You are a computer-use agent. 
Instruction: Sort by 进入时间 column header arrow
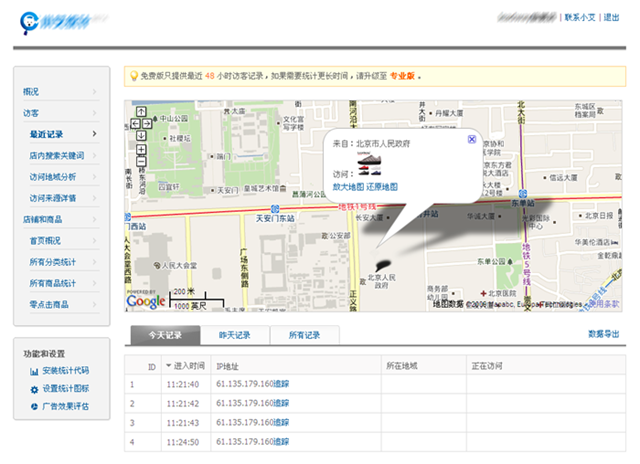(168, 366)
